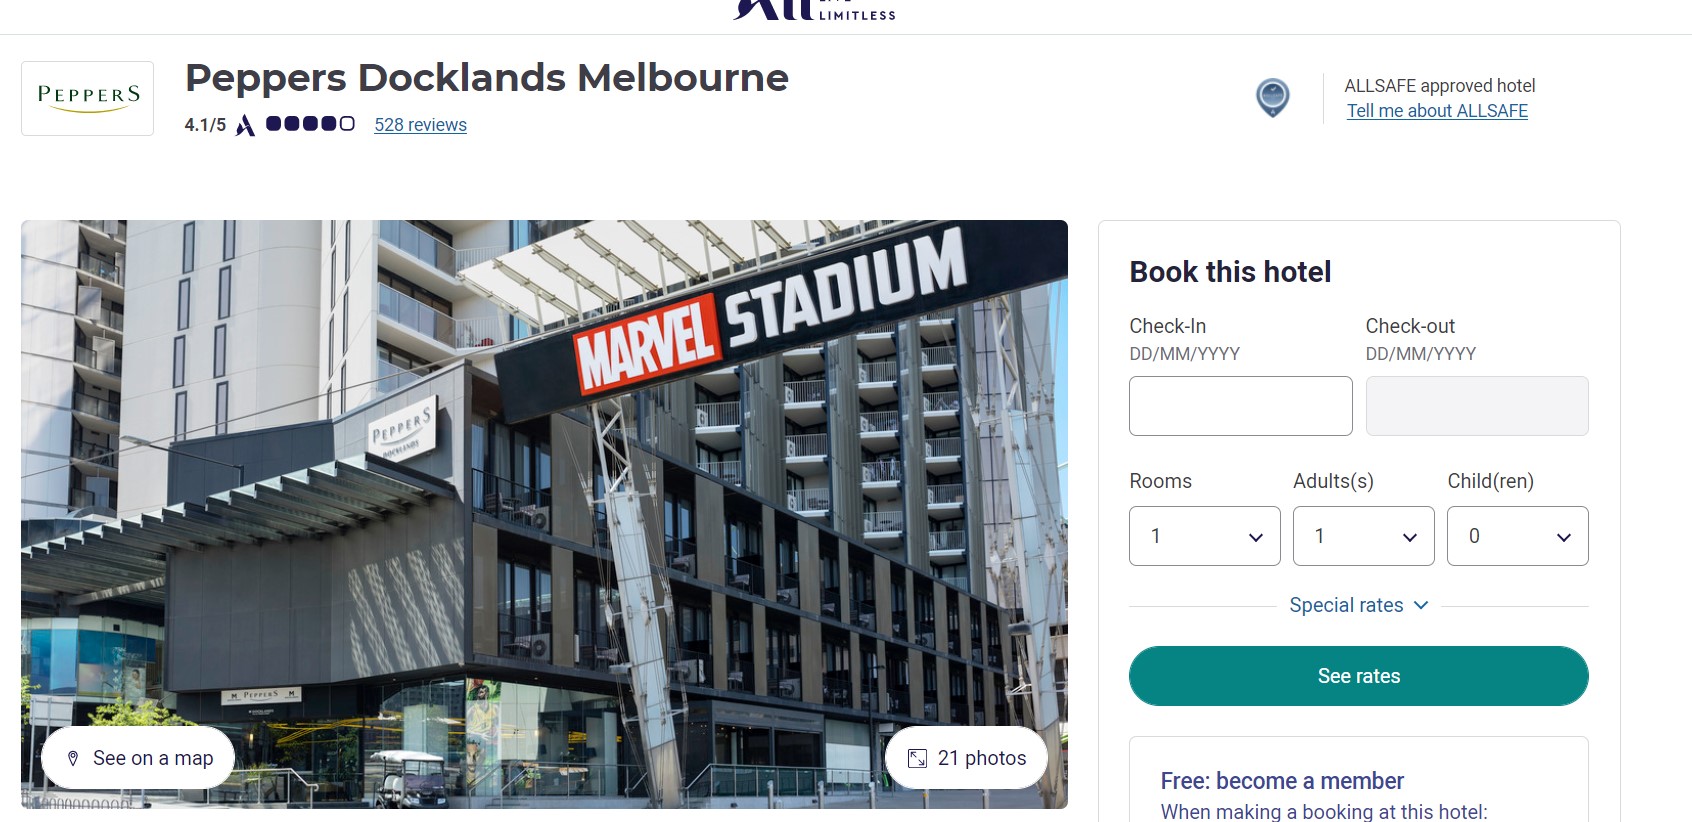This screenshot has width=1692, height=822.
Task: Open the 528 reviews link
Action: point(420,125)
